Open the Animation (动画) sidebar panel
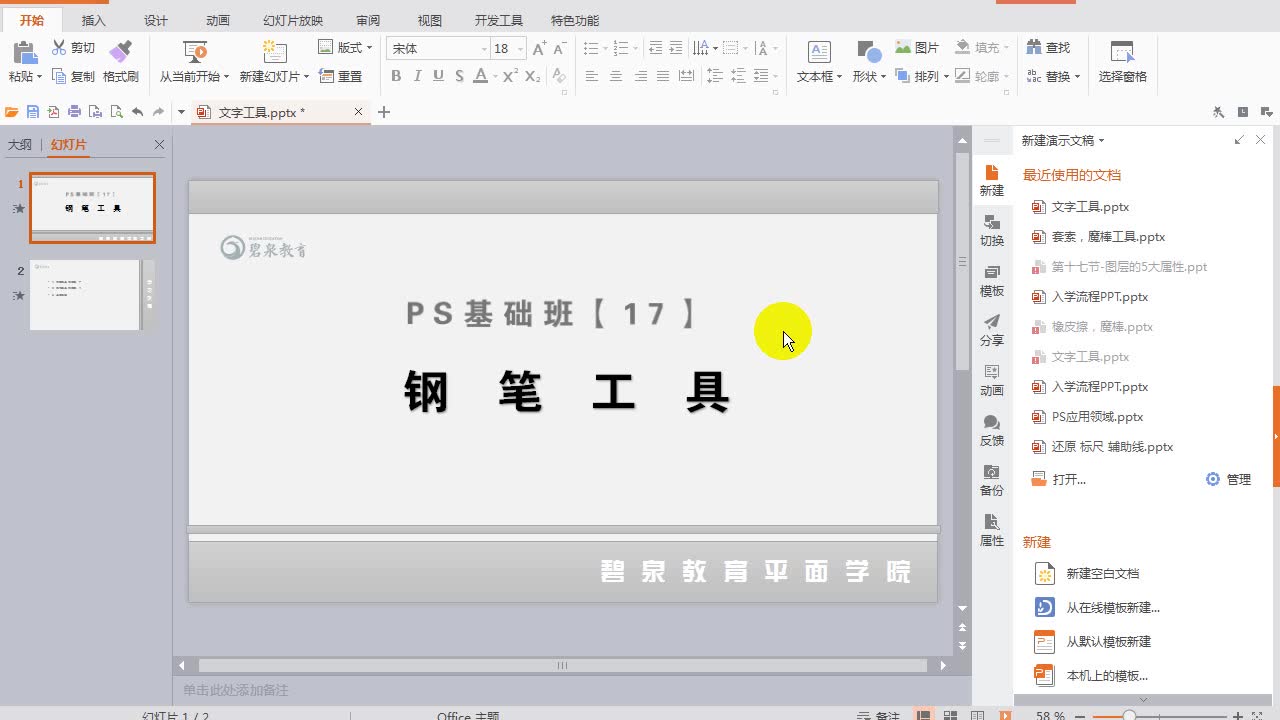1280x720 pixels. [x=992, y=381]
